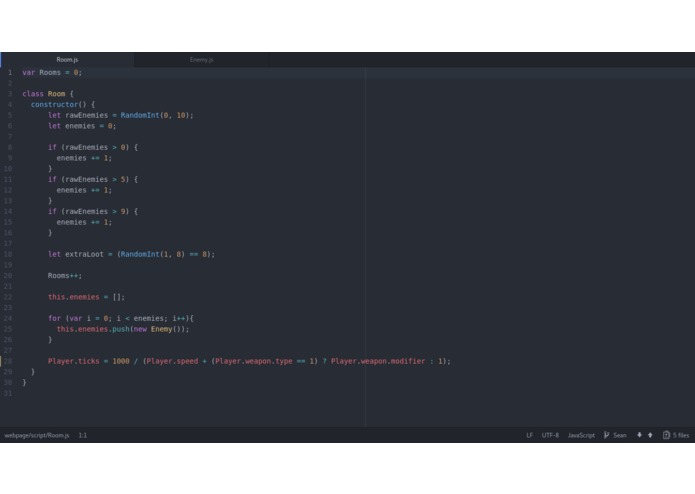Screen dimensions: 695x494
Task: Click 'enemies += 1;' on line 12
Action: 84,190
